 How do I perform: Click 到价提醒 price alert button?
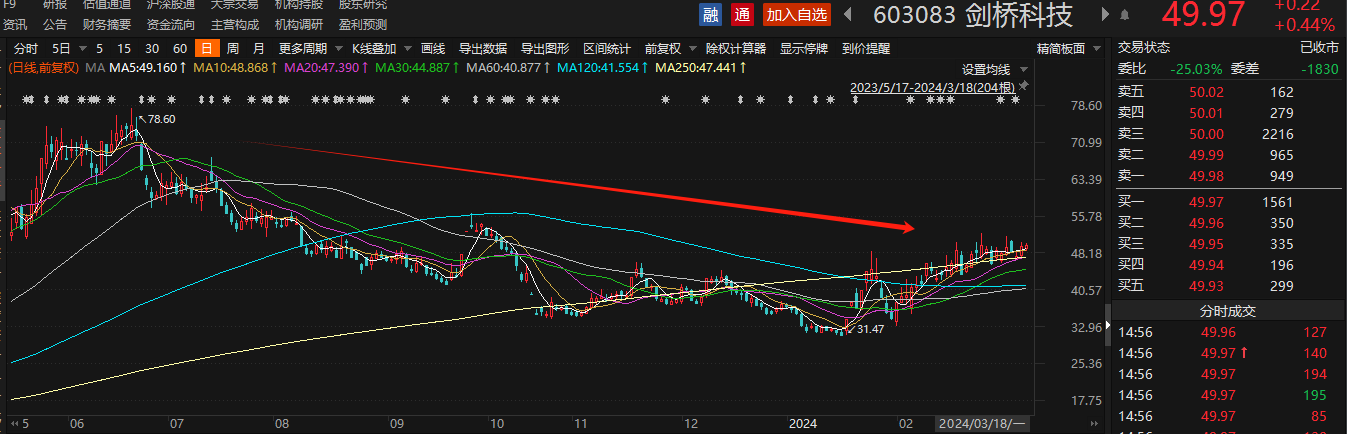point(866,49)
